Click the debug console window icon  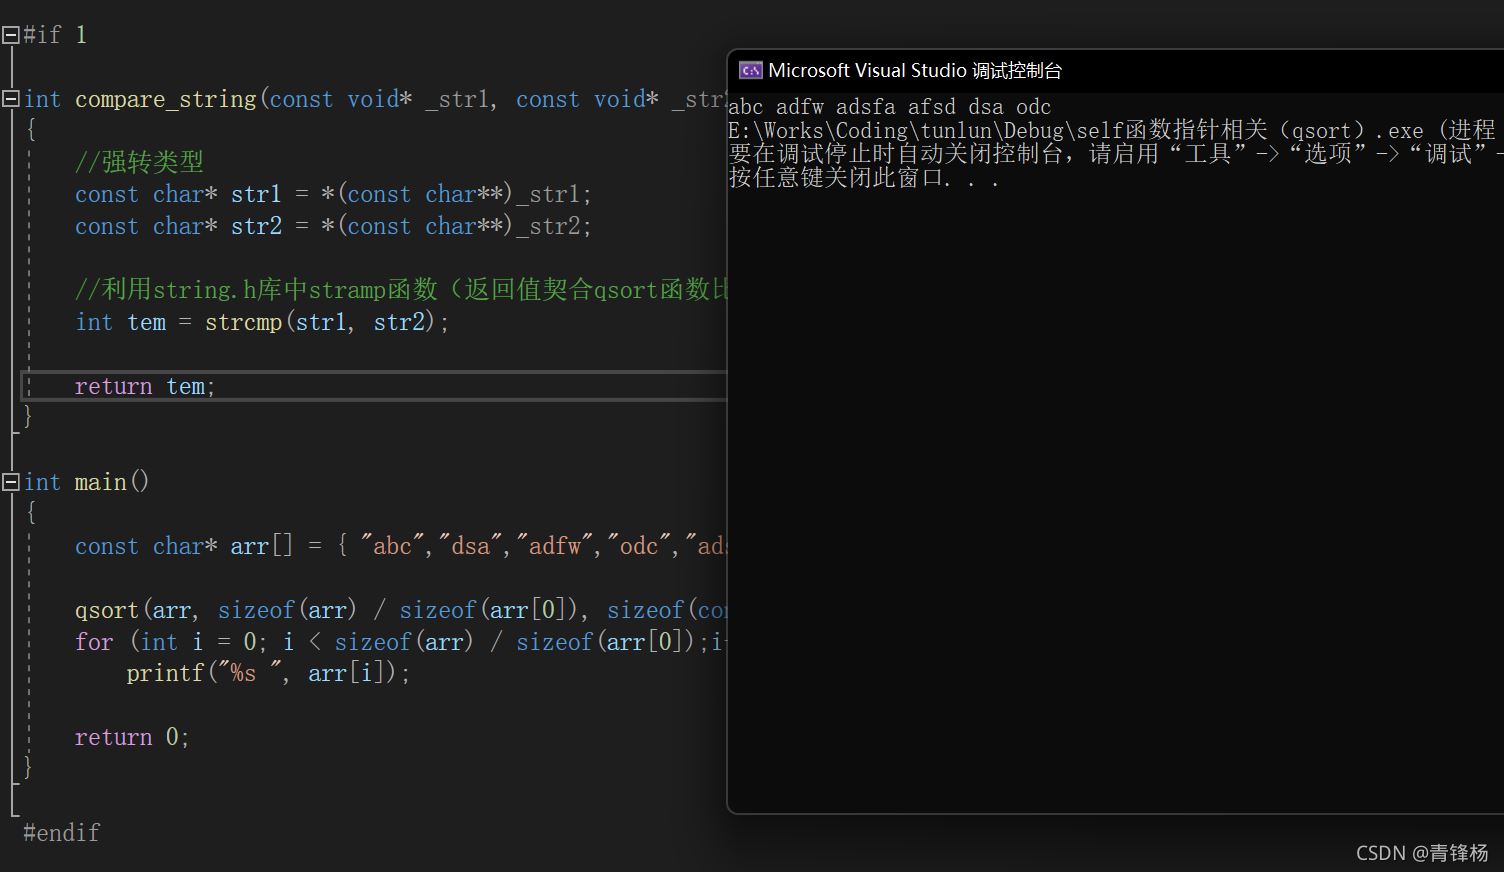(750, 70)
